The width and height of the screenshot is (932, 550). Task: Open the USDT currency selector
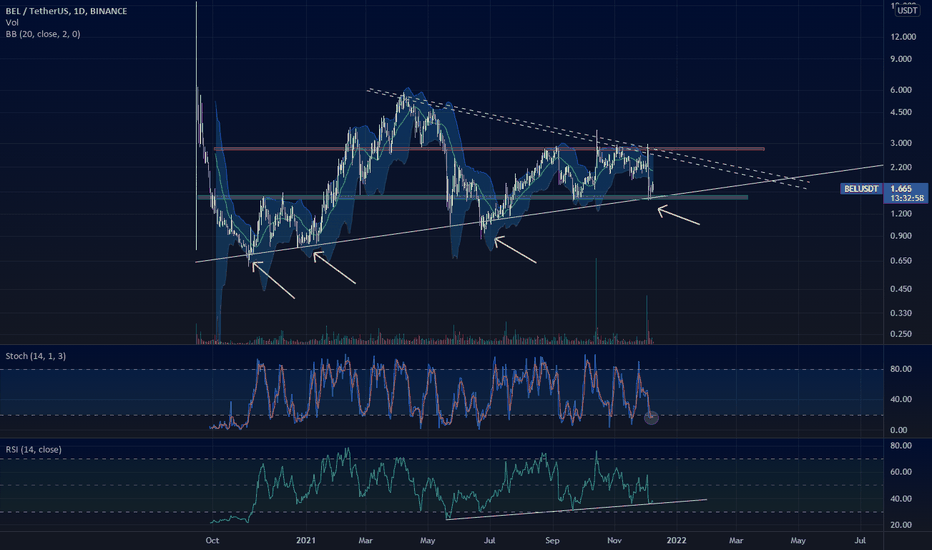click(907, 10)
